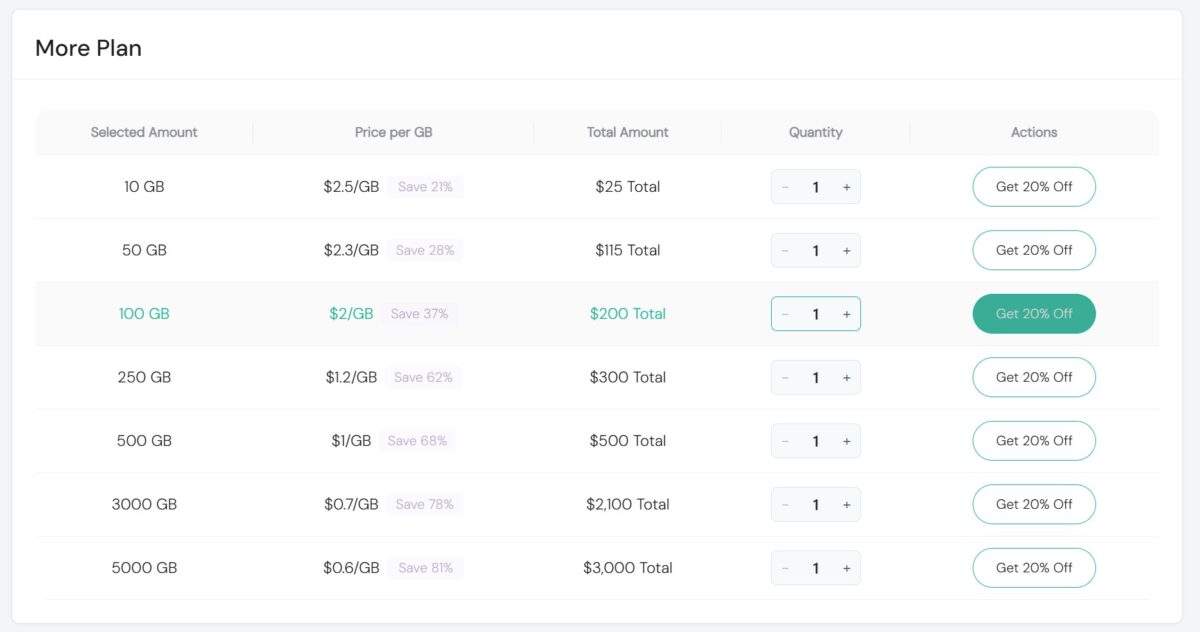Image resolution: width=1200 pixels, height=632 pixels.
Task: Increase quantity for the 50 GB plan
Action: click(846, 250)
